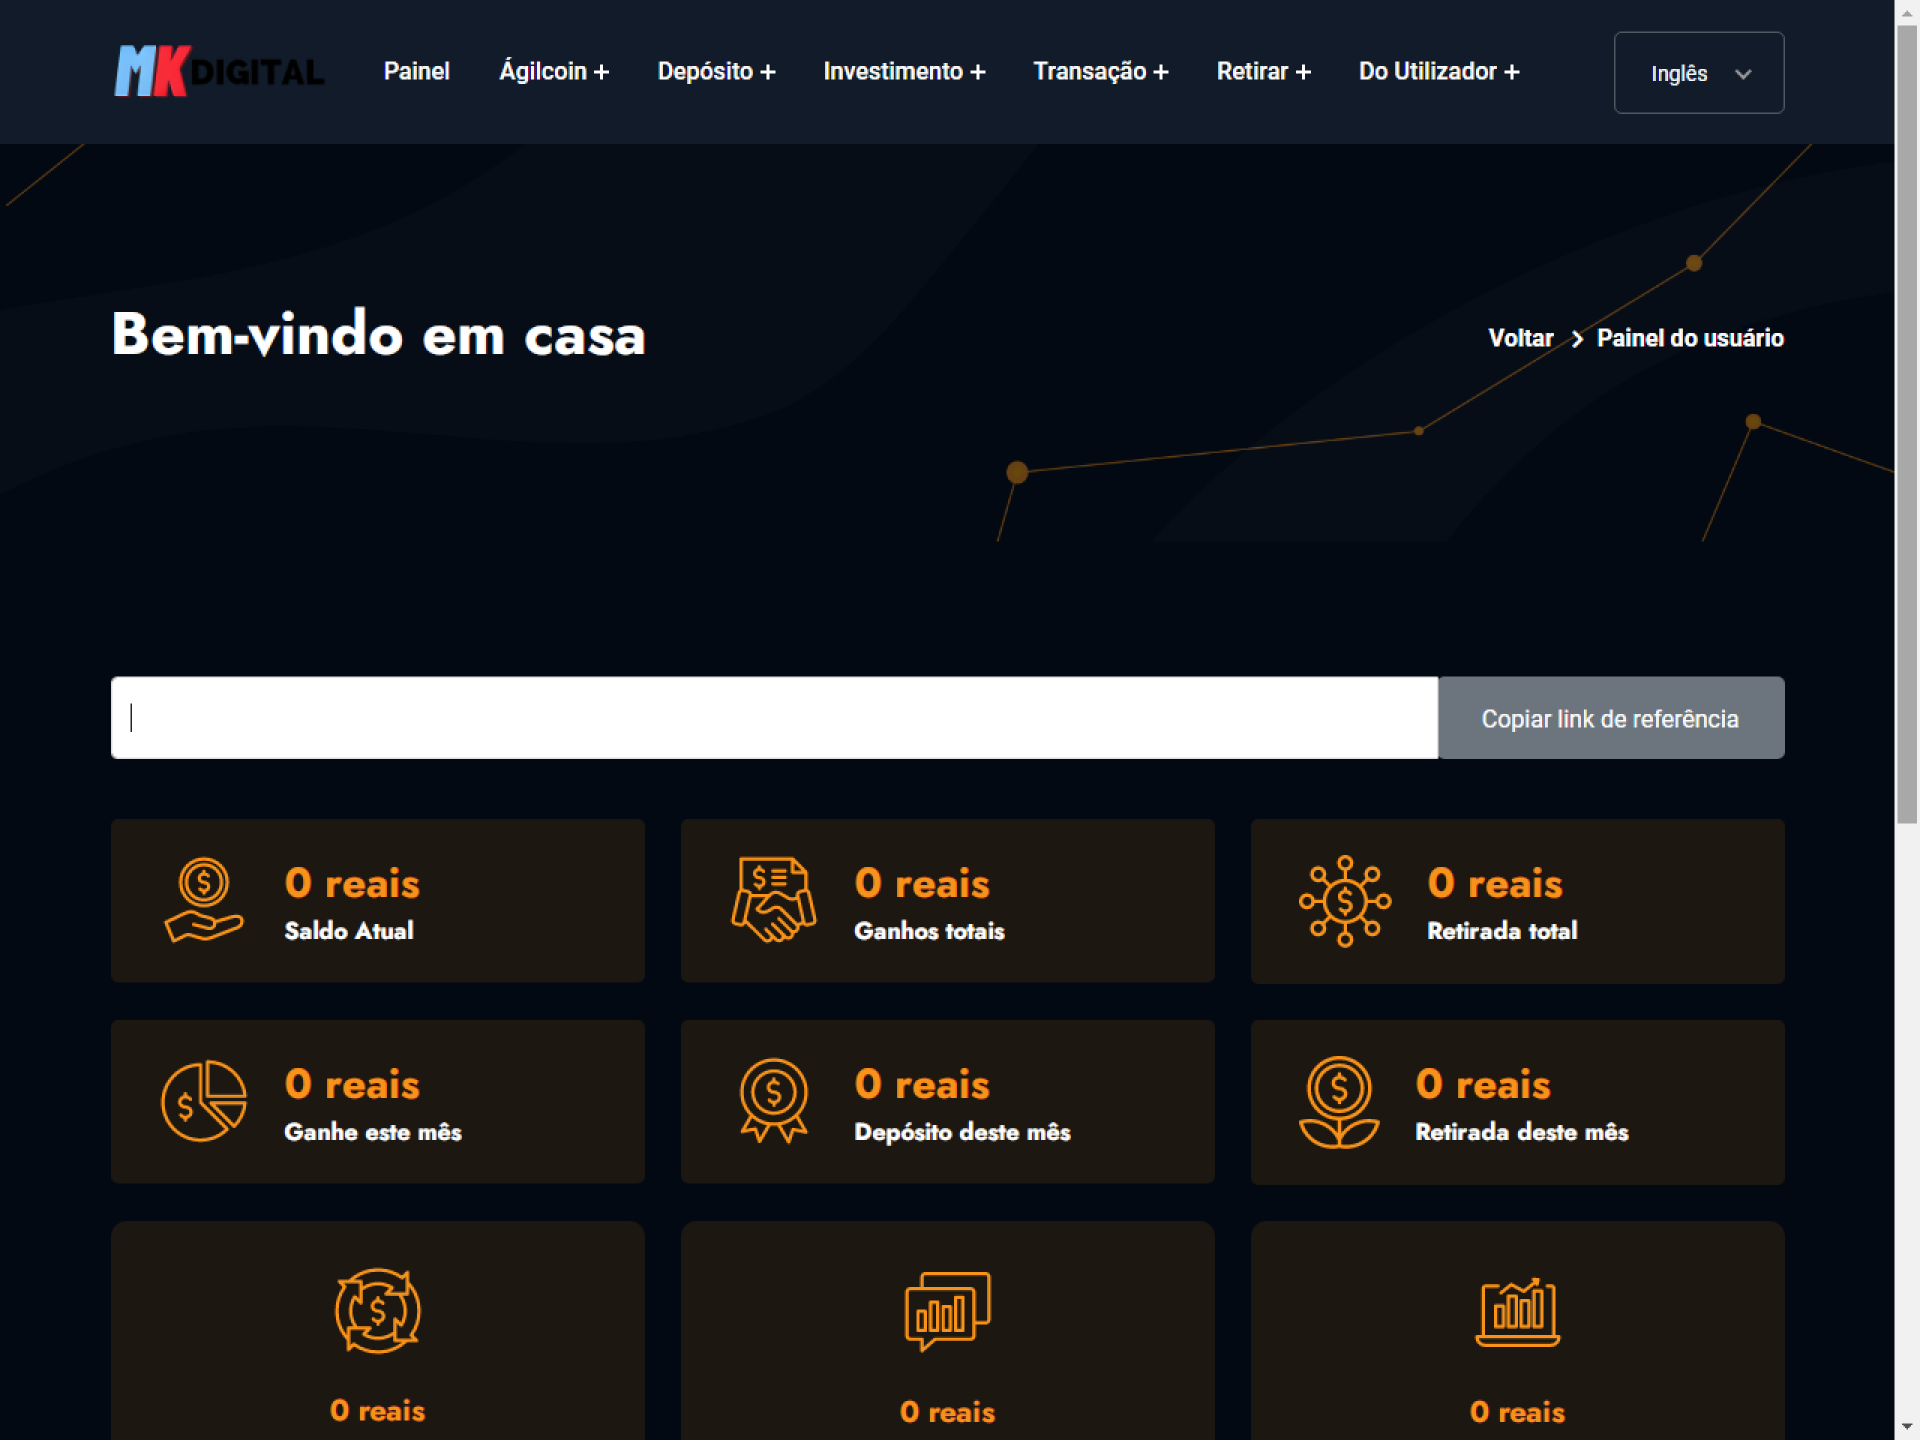Follow the Voltar breadcrumb link
1920x1440 pixels.
1520,338
